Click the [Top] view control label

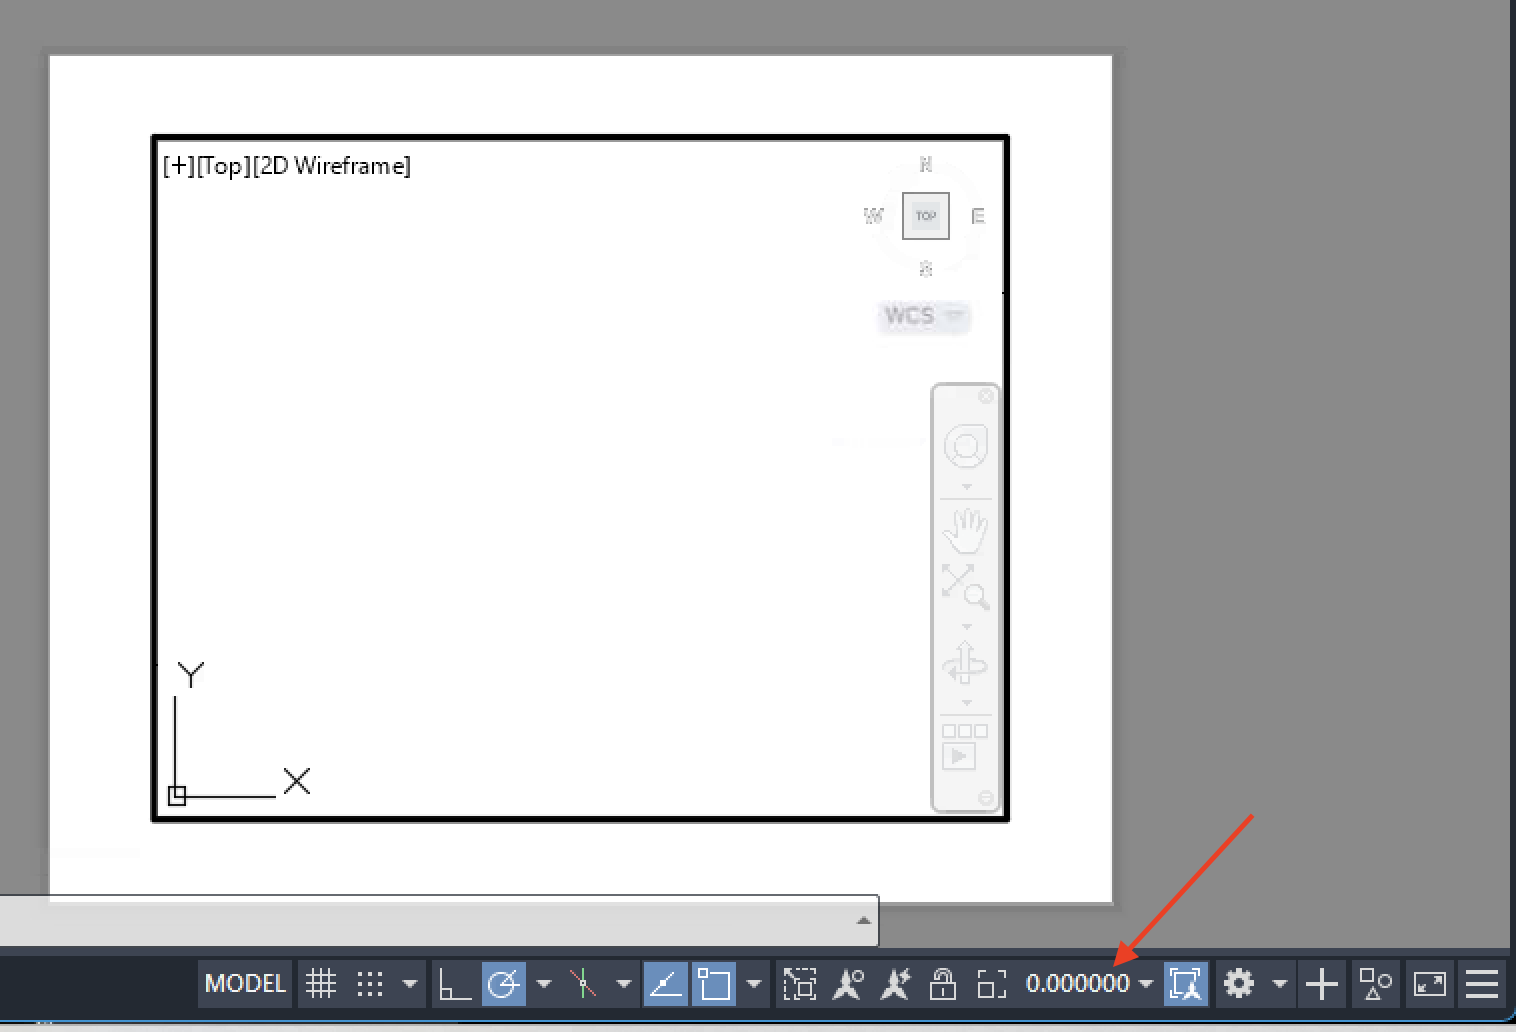pos(222,165)
